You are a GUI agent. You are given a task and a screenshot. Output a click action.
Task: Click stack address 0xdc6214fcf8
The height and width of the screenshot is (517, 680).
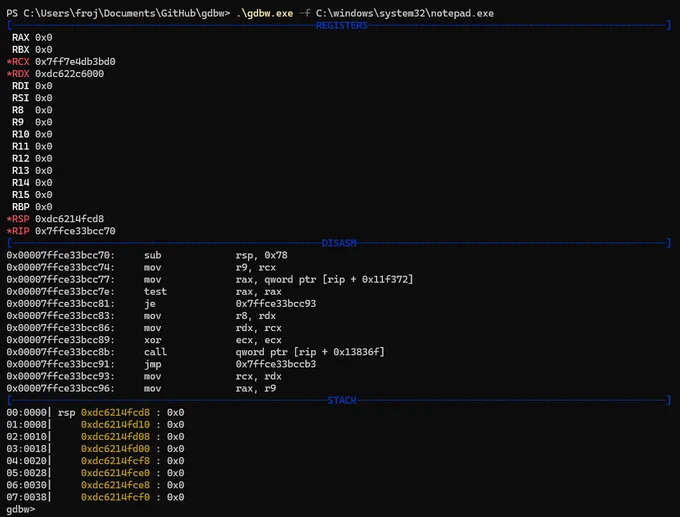tap(115, 461)
